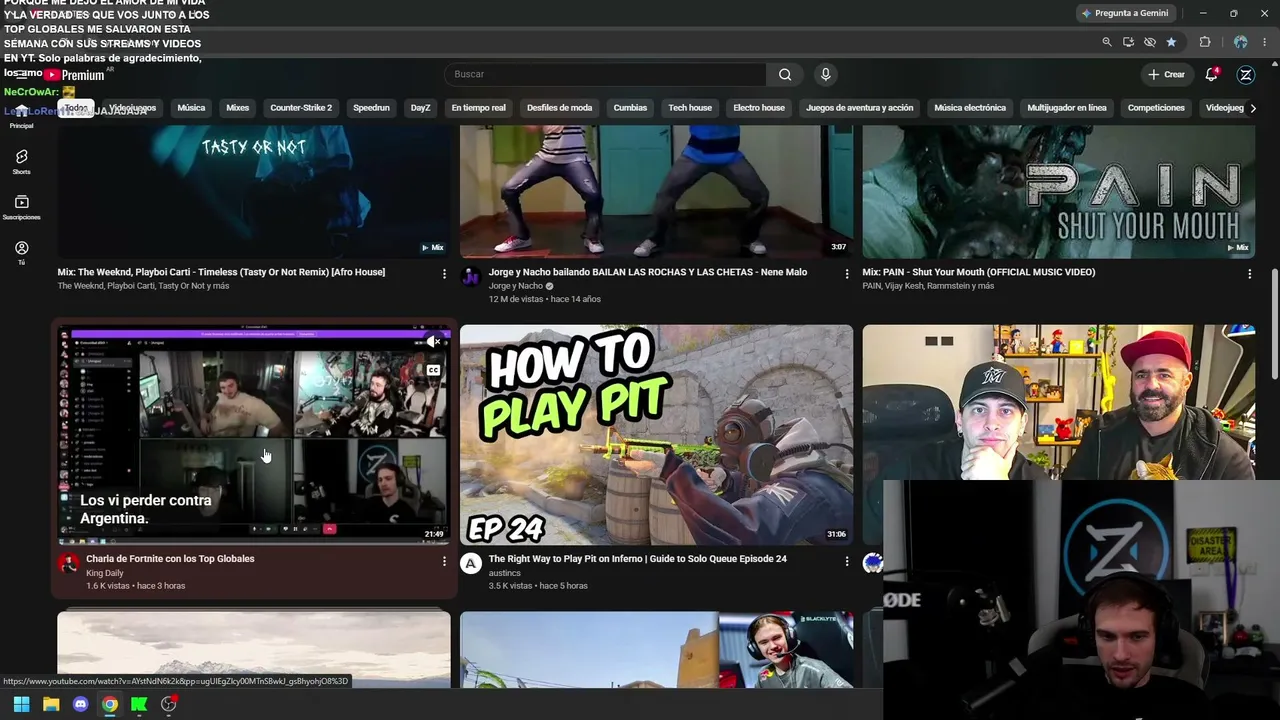
Task: Click the bookmark star icon
Action: [1171, 42]
